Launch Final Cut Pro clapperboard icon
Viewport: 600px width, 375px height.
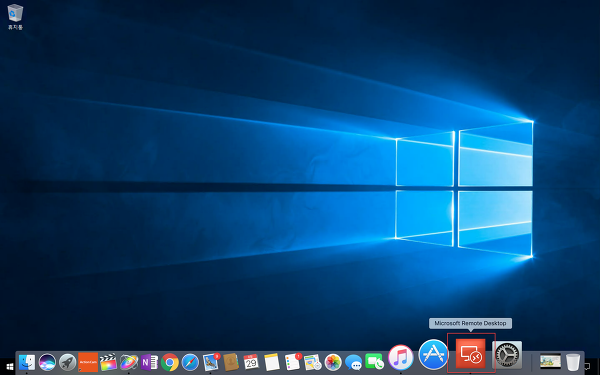(x=108, y=362)
